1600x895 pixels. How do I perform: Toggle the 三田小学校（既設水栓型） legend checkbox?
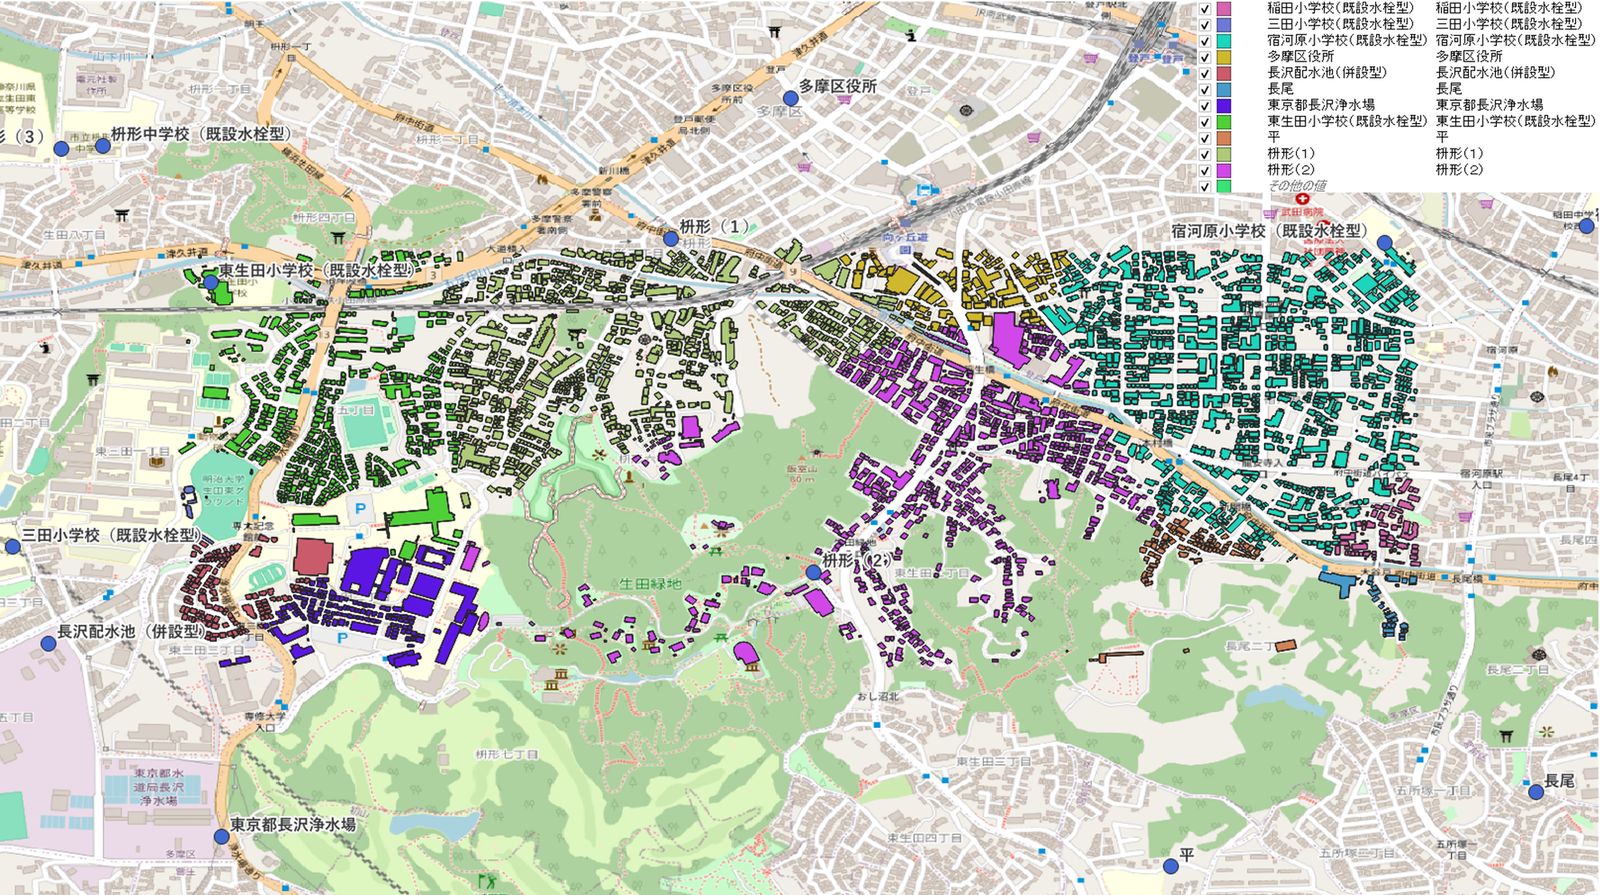pyautogui.click(x=1205, y=24)
